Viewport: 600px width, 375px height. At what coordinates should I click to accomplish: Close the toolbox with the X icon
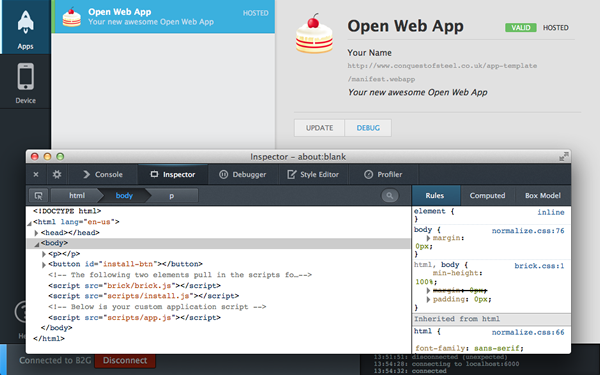(36, 174)
